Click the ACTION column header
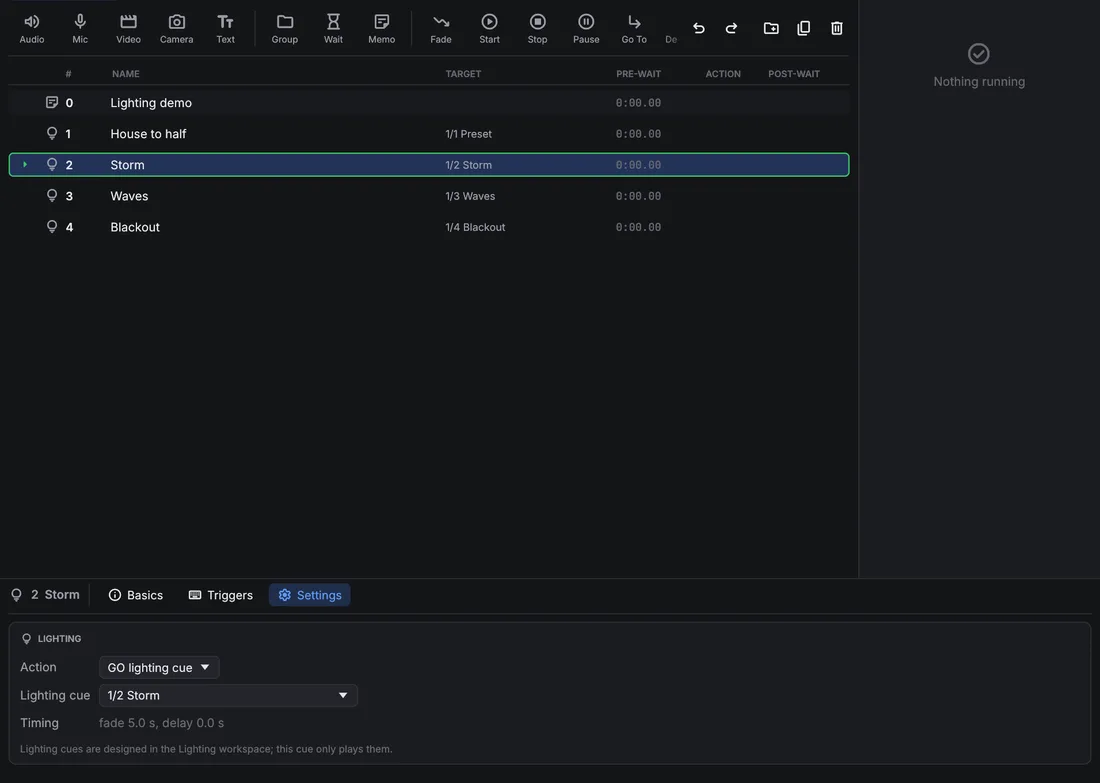1100x783 pixels. point(723,74)
